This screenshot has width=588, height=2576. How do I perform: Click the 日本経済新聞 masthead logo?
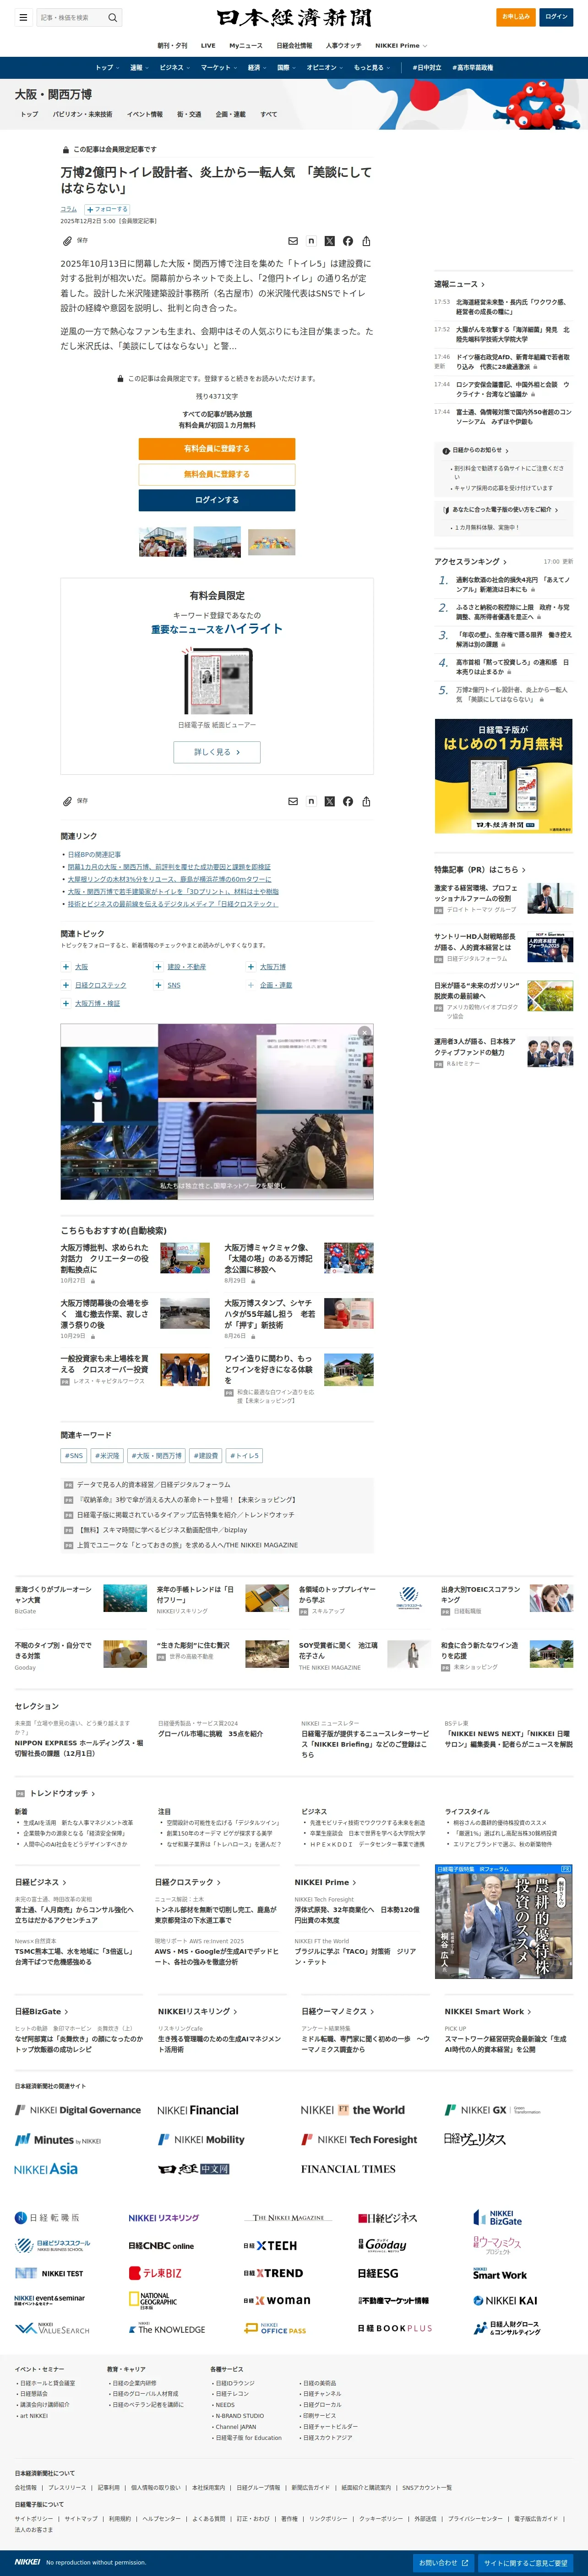[294, 17]
